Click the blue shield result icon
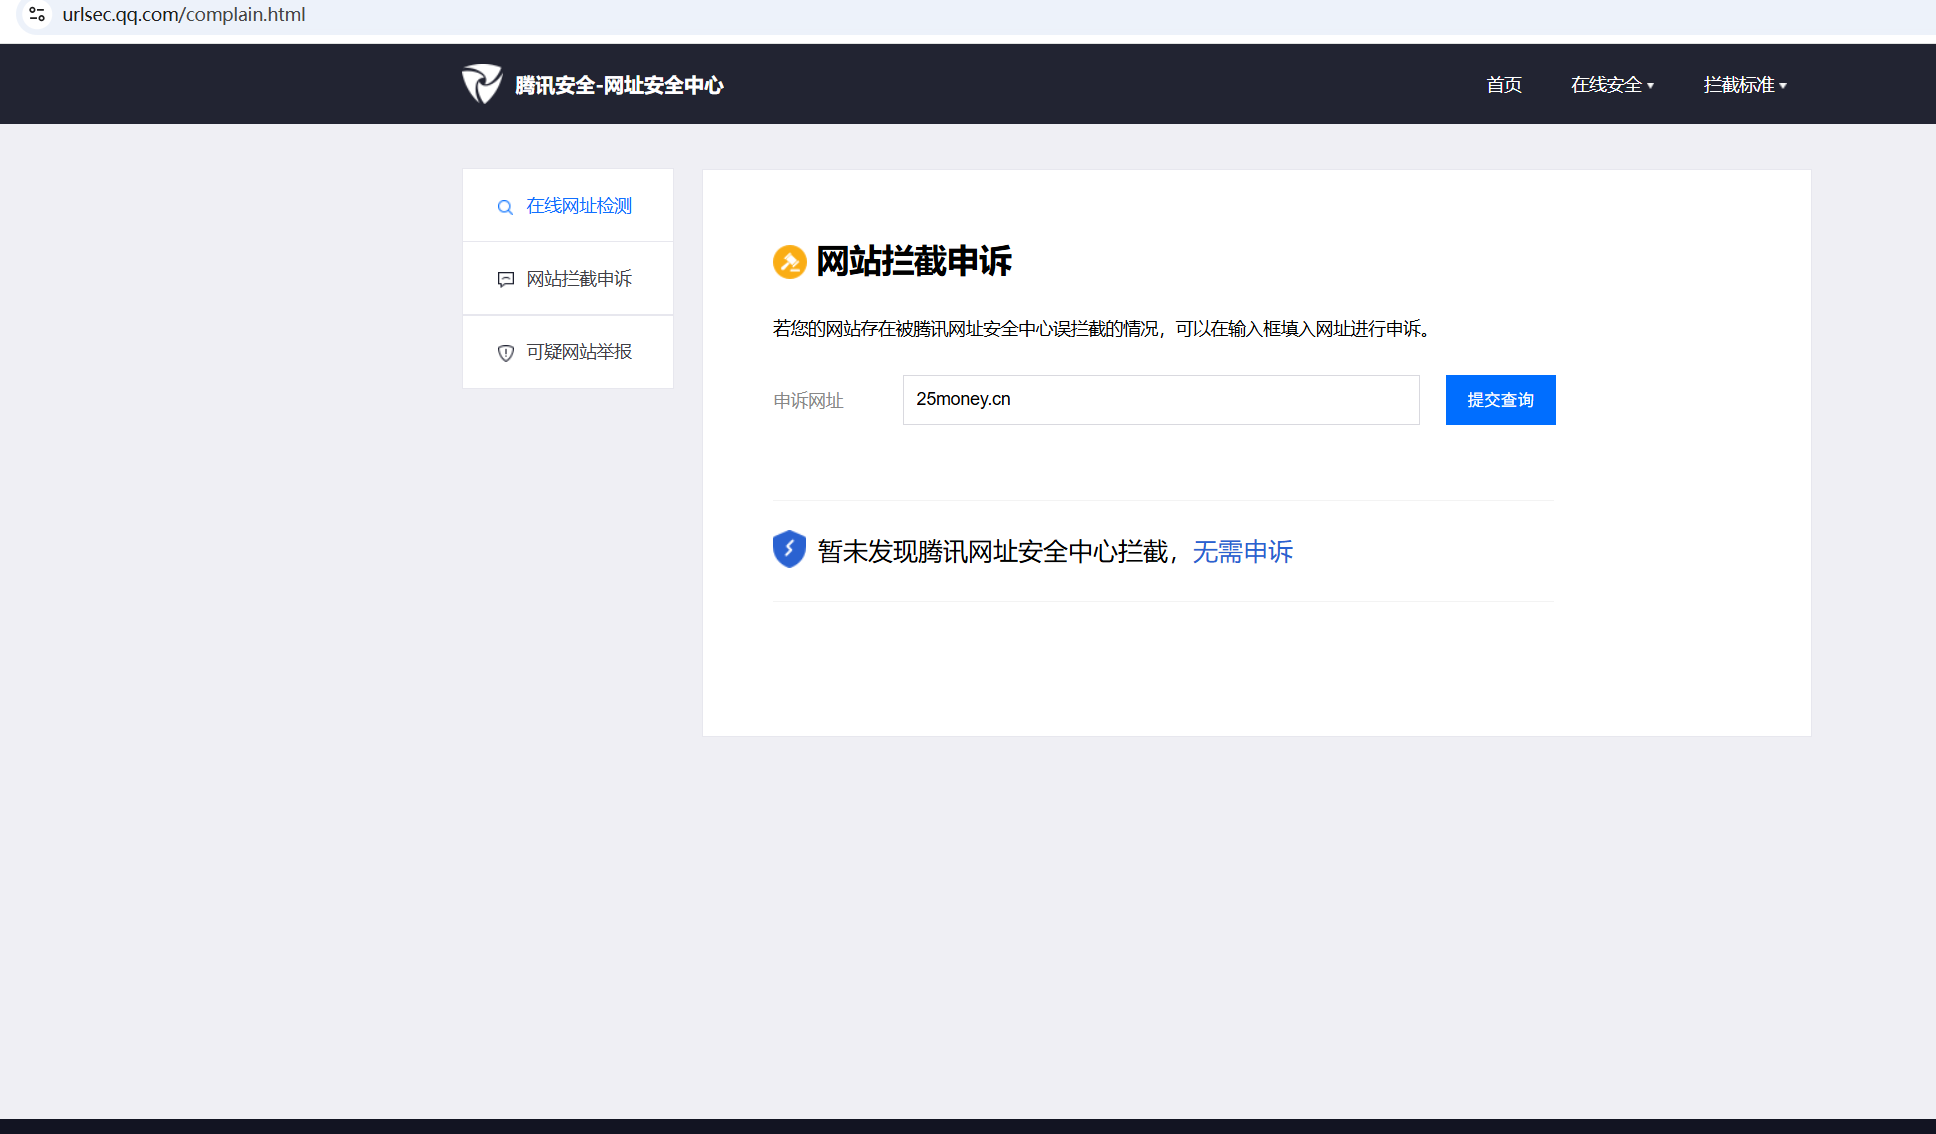Viewport: 1936px width, 1134px height. tap(789, 549)
